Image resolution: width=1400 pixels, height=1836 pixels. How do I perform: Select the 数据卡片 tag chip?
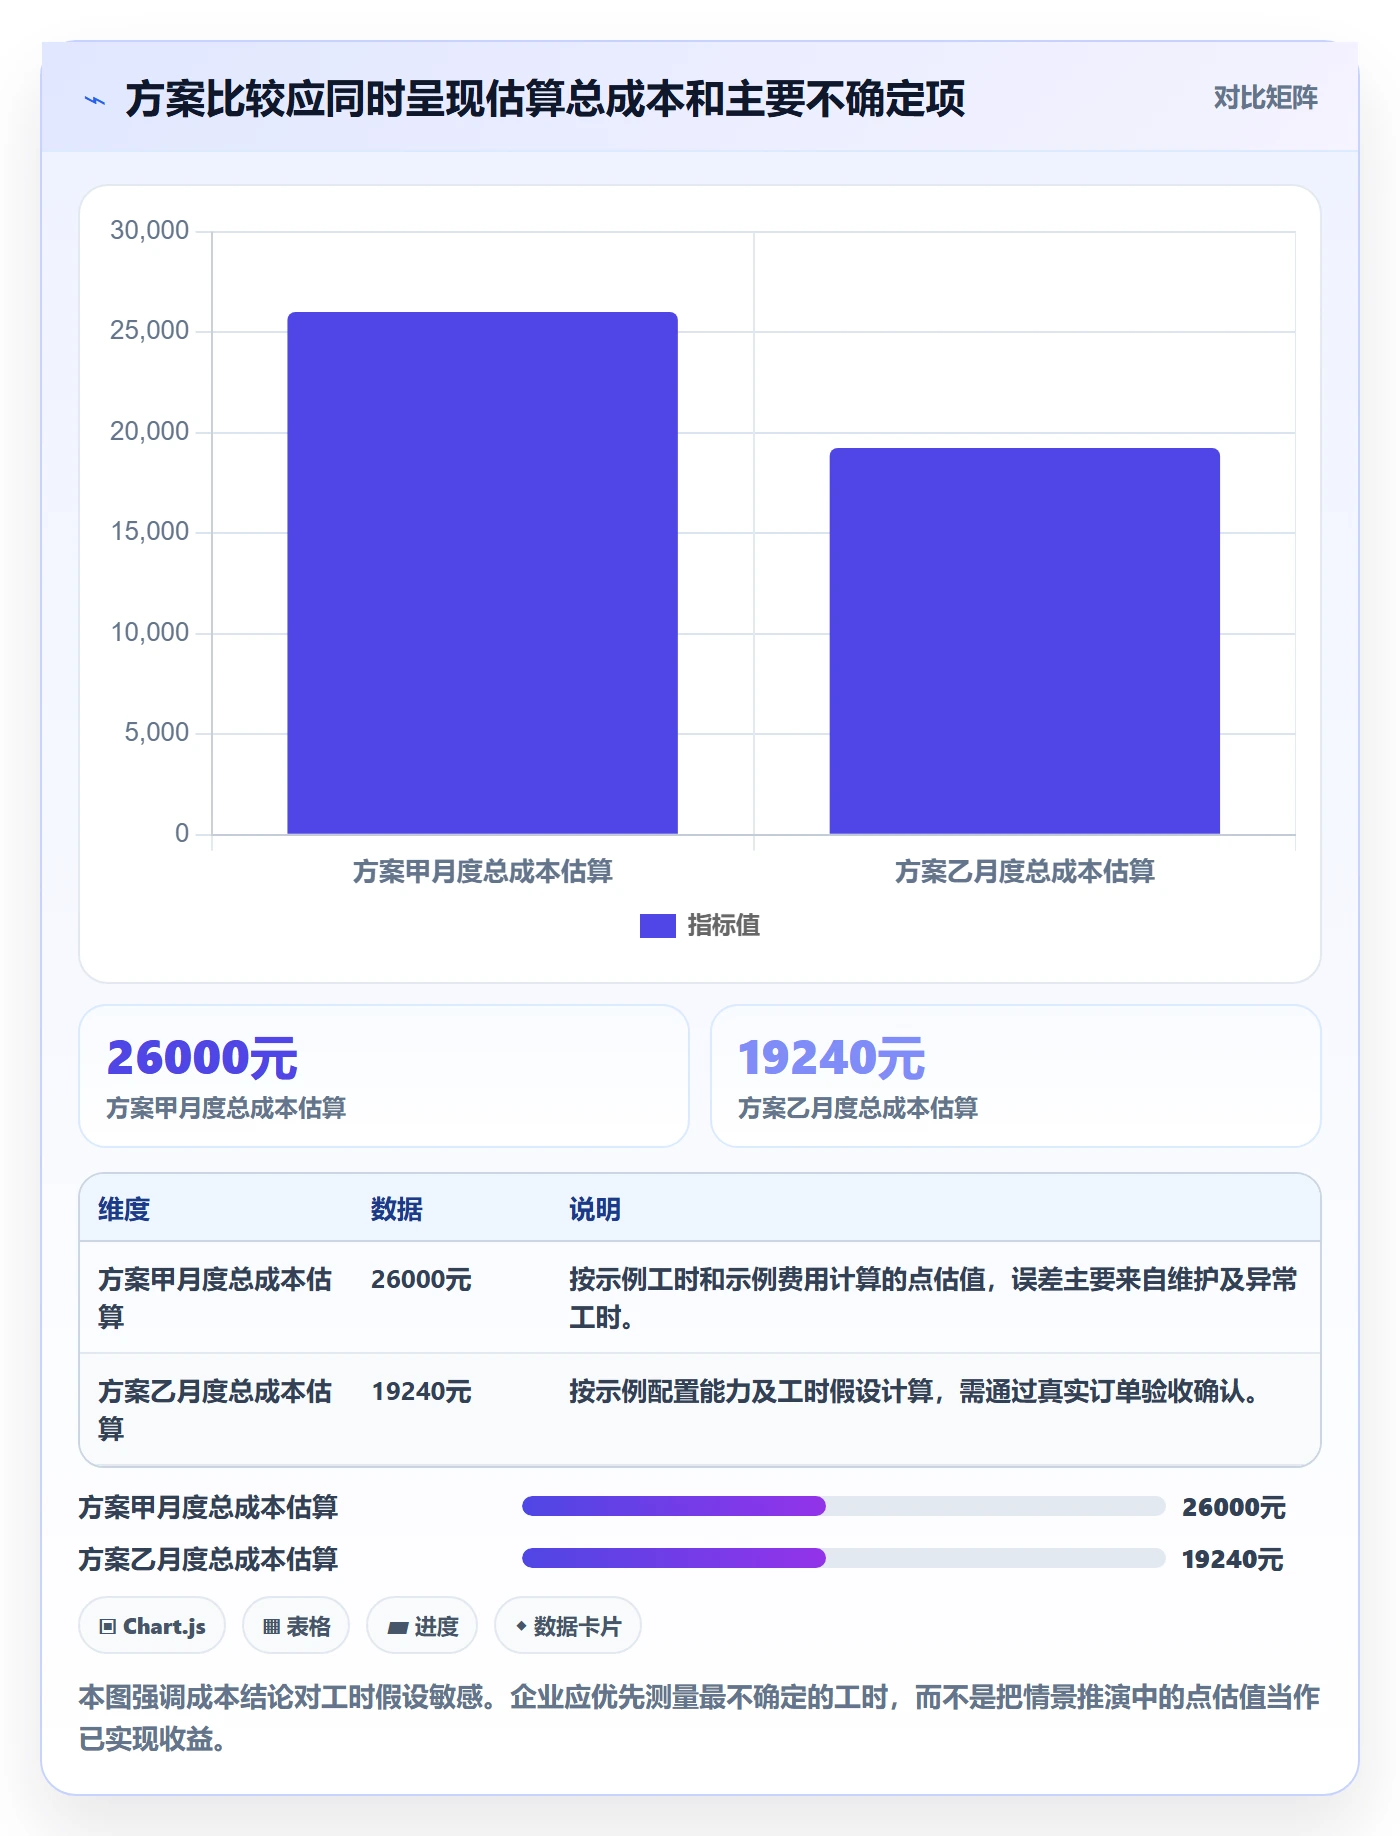[568, 1626]
